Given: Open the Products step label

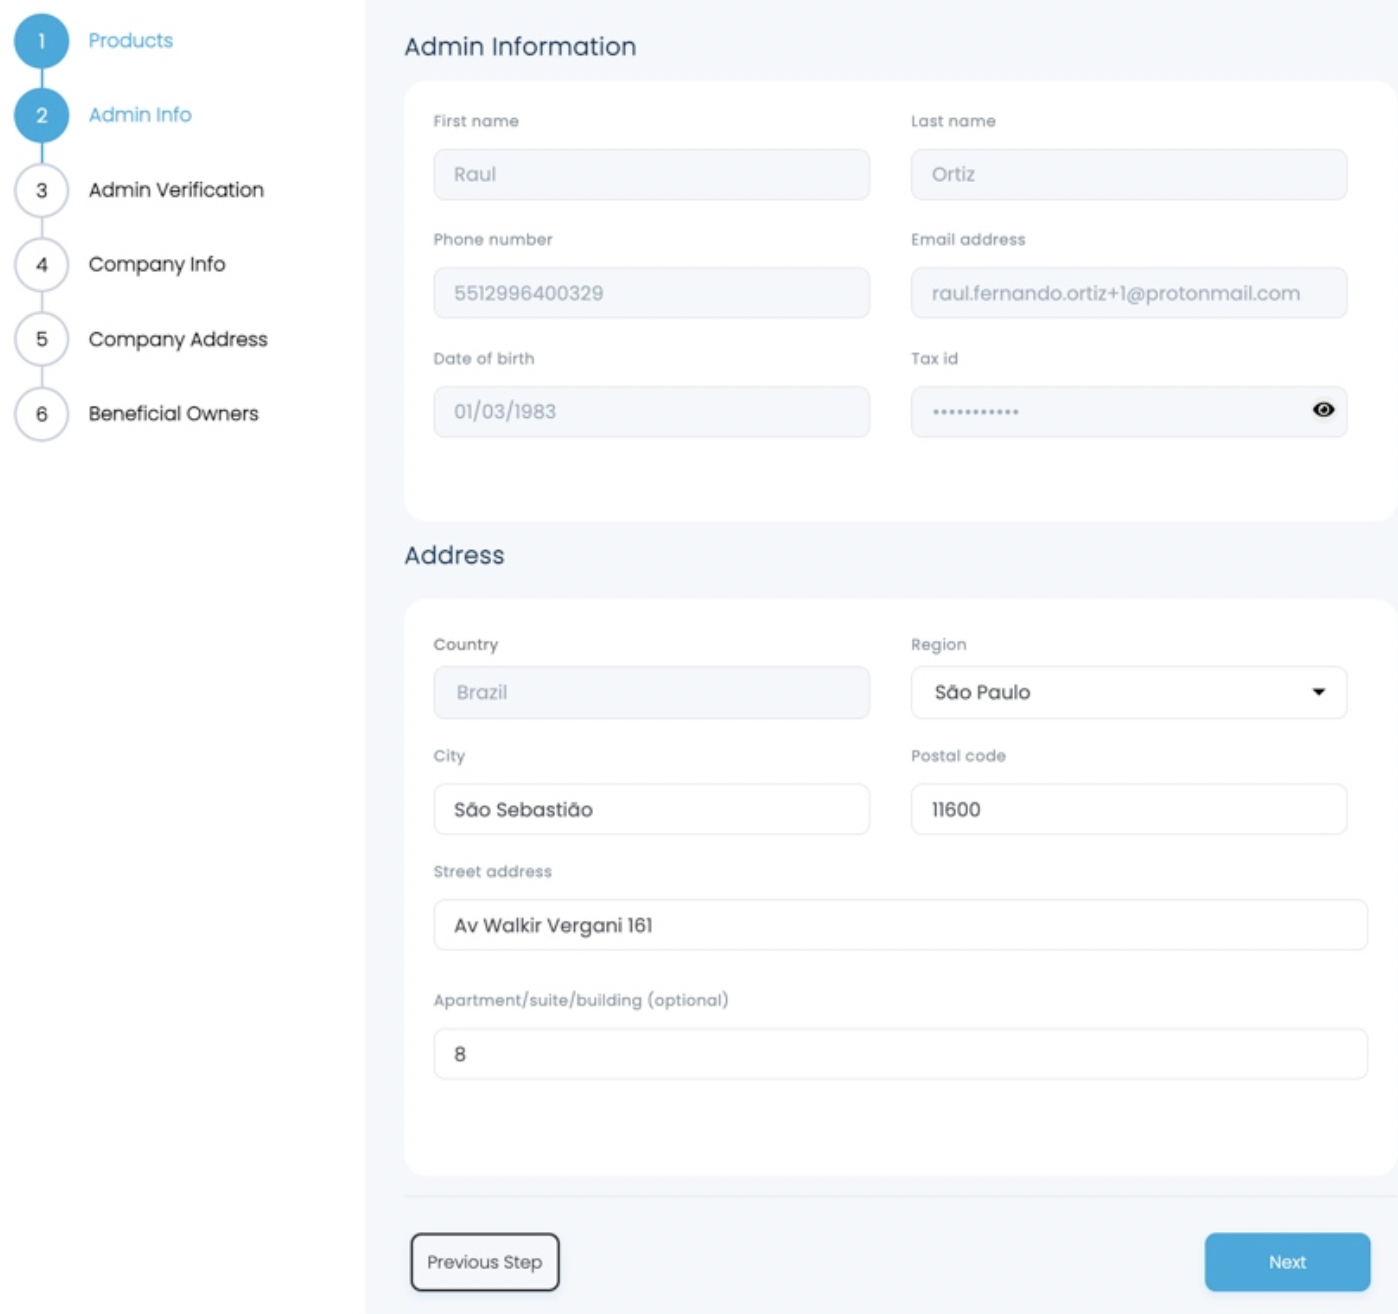Looking at the screenshot, I should [130, 41].
